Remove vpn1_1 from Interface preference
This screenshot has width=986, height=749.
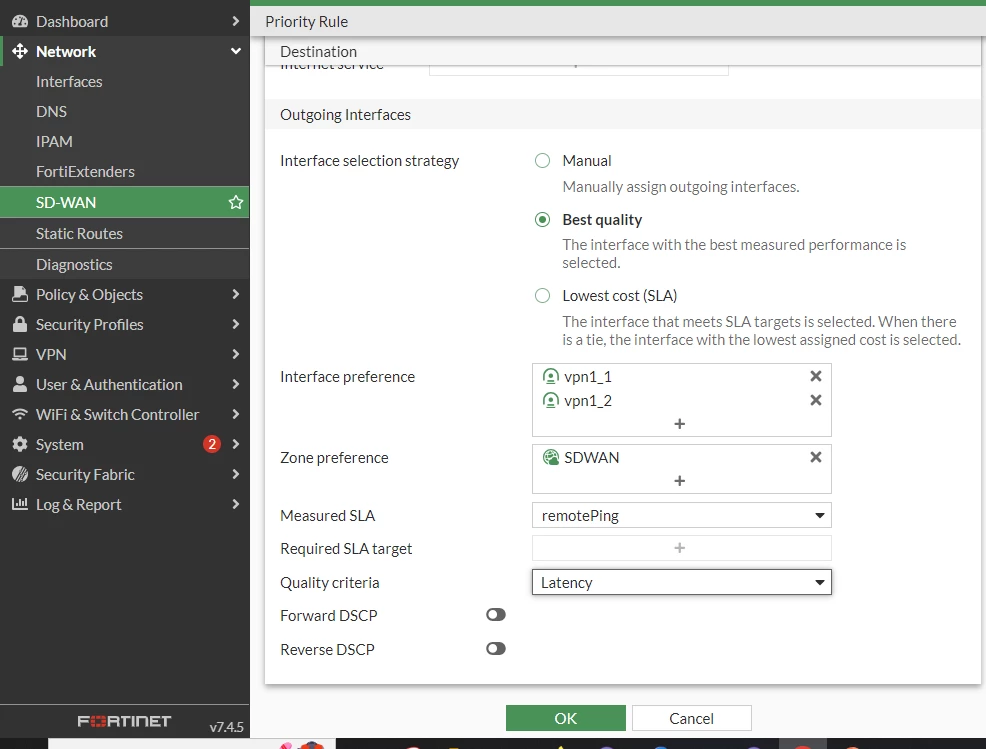point(816,376)
